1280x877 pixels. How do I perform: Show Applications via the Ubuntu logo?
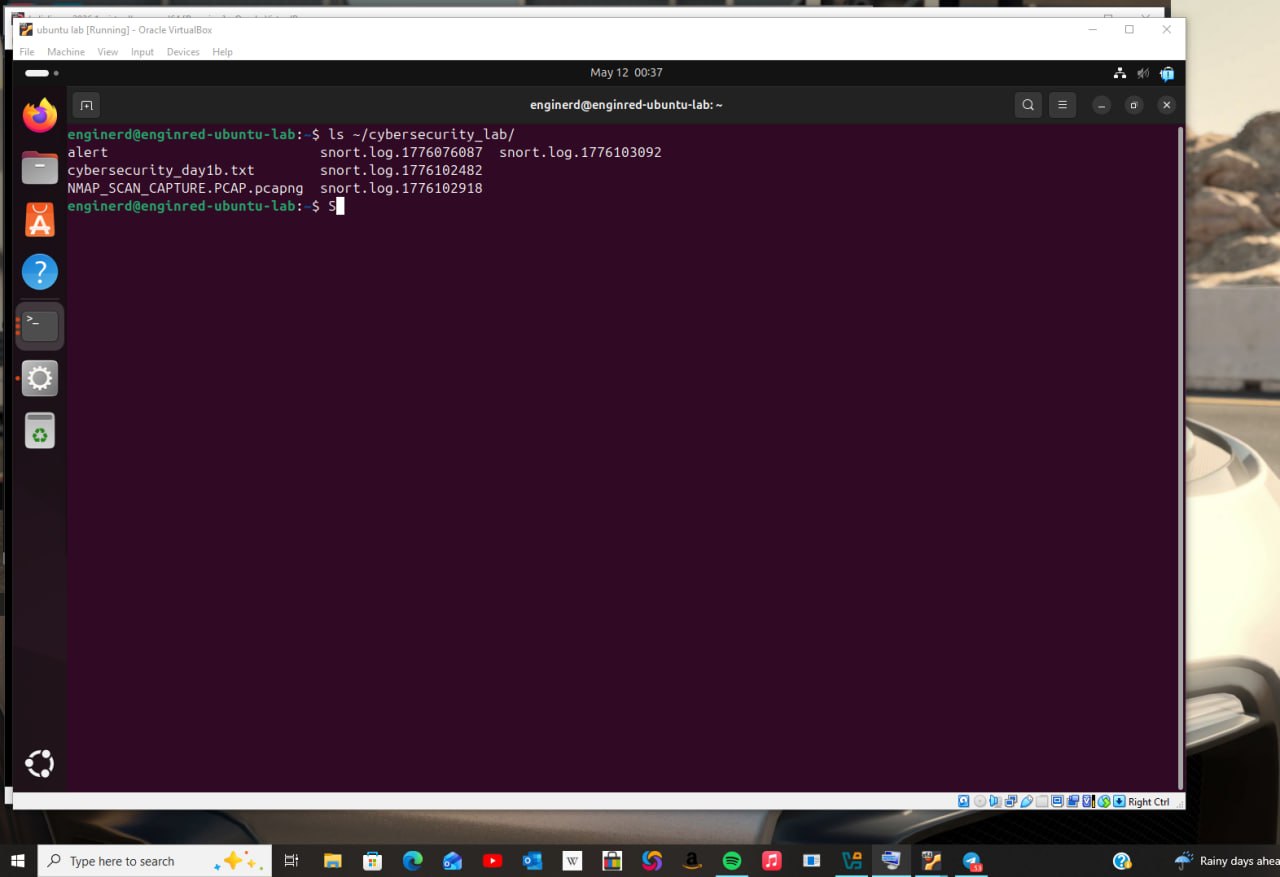click(40, 764)
